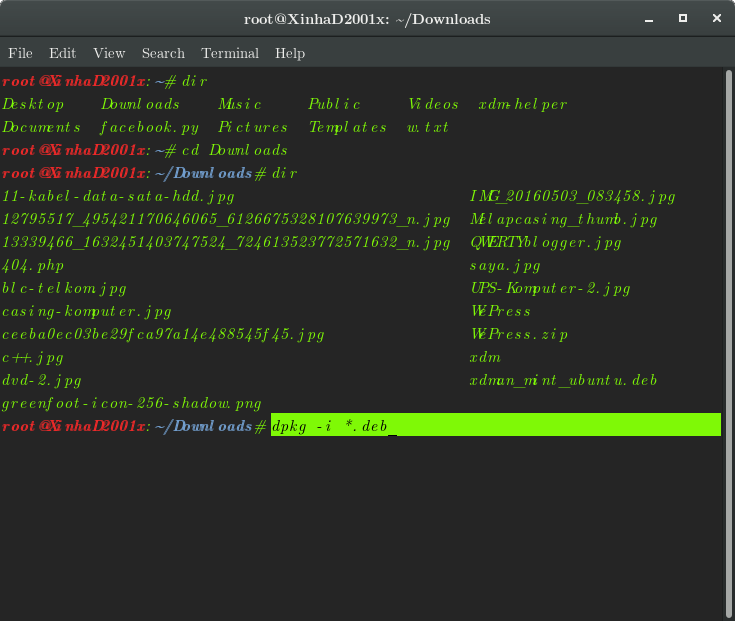Click the casing-komputer.jpg file name
Screen dimensions: 735x621
tap(87, 311)
